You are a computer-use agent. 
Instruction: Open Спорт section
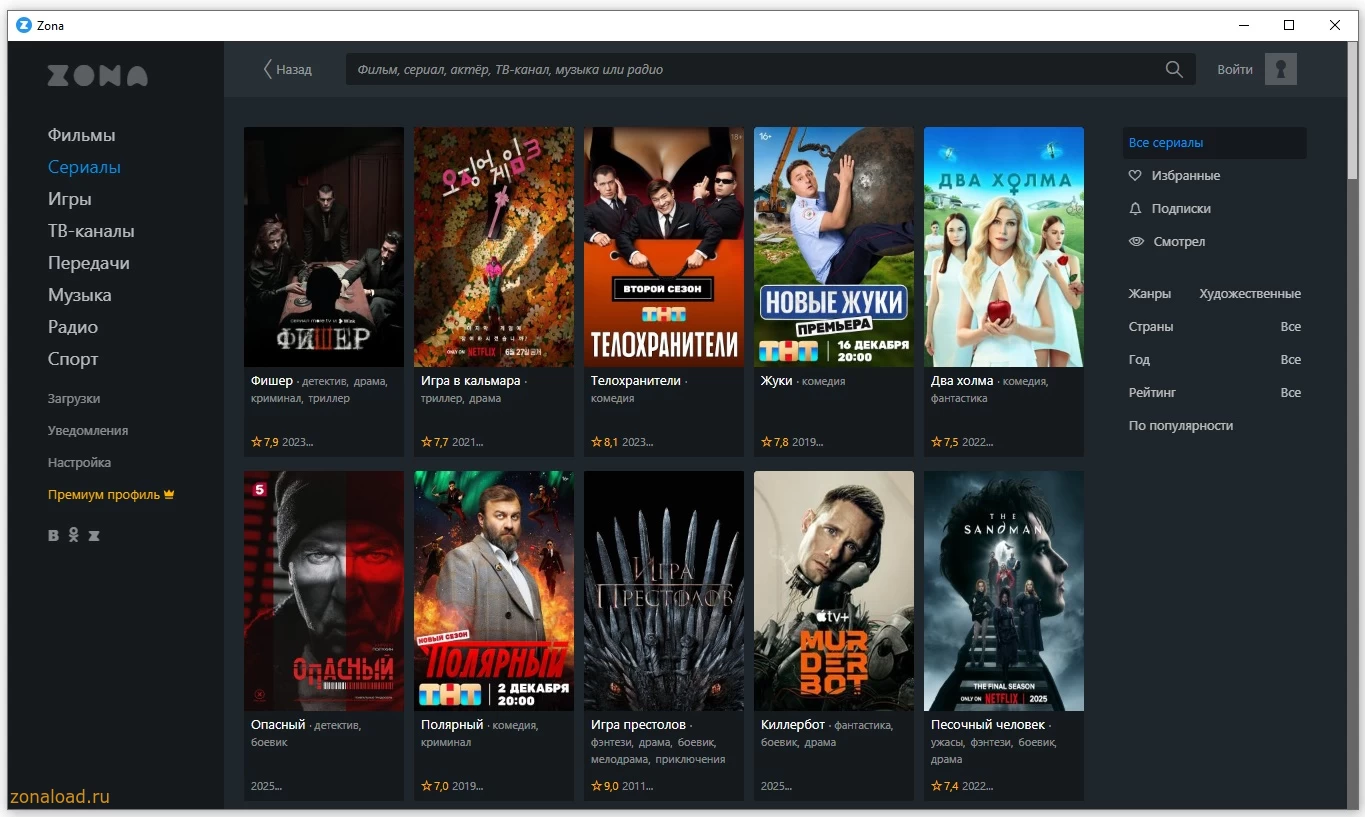pos(73,359)
